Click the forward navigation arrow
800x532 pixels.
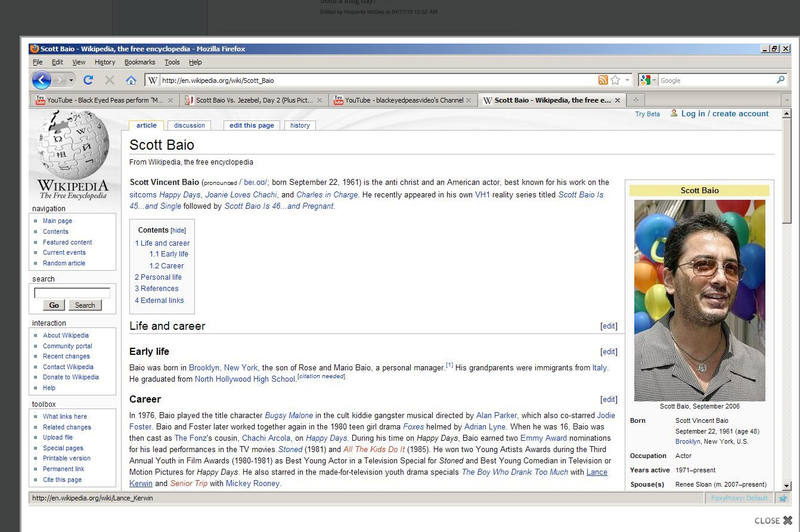coord(61,80)
